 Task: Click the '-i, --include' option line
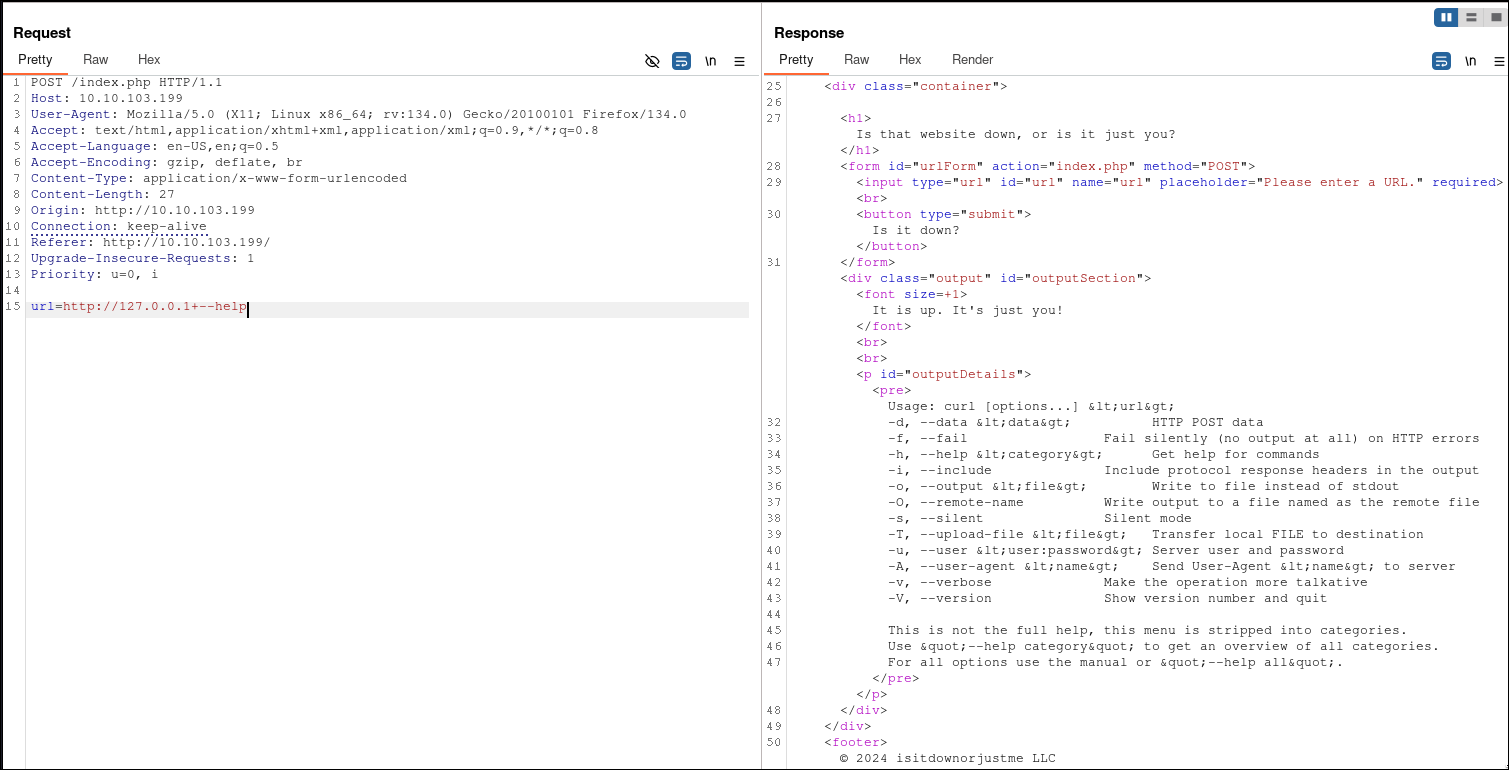click(1184, 470)
